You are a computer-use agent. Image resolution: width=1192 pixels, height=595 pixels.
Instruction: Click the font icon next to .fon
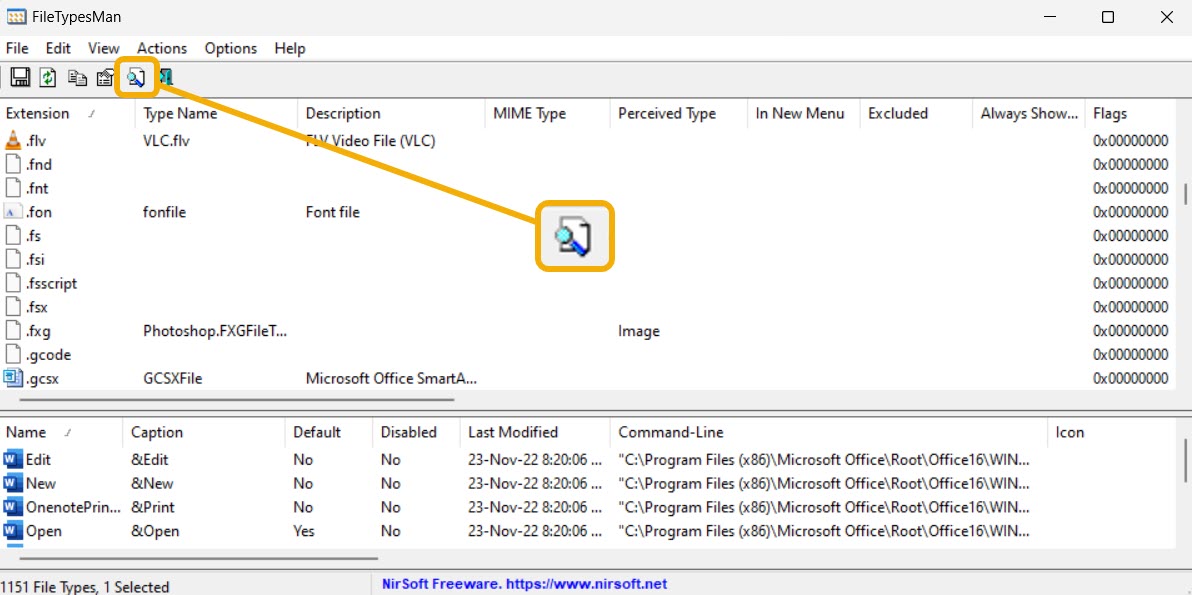click(x=12, y=211)
